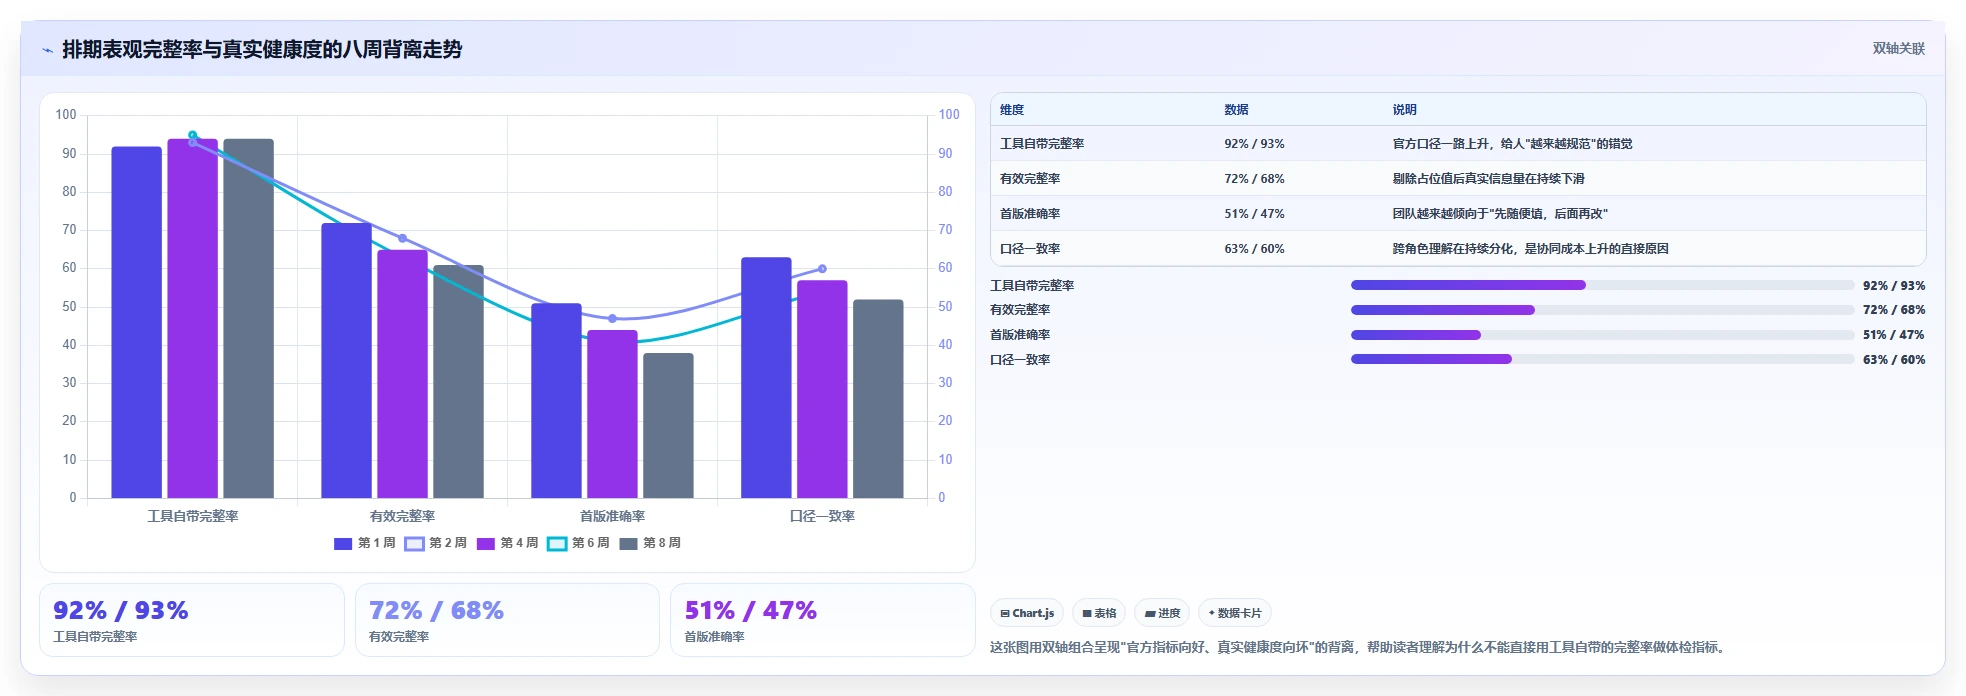Click the 工具自带完整率 progress bar

pos(1602,285)
